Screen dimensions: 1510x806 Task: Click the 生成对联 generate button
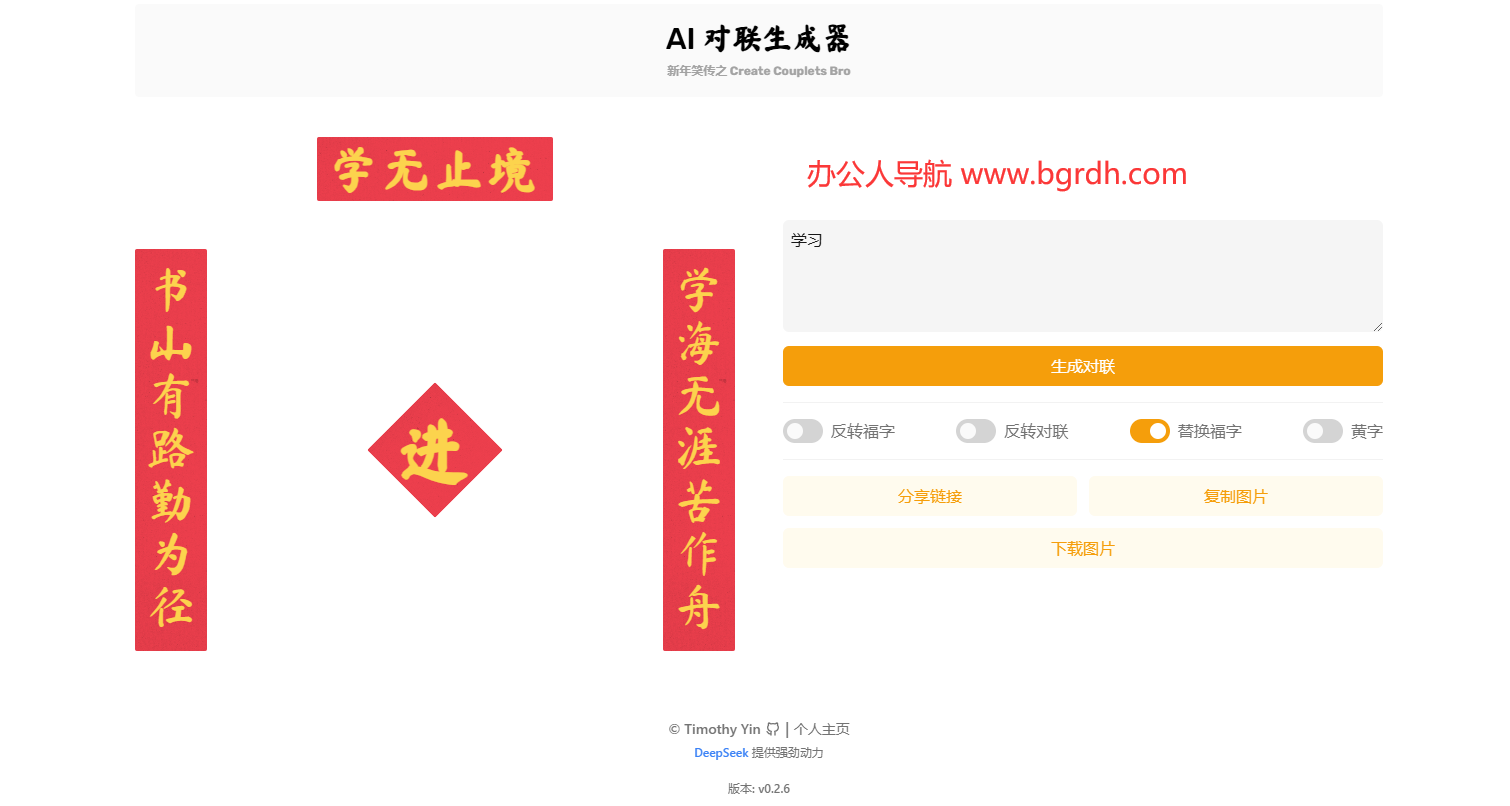click(1083, 366)
